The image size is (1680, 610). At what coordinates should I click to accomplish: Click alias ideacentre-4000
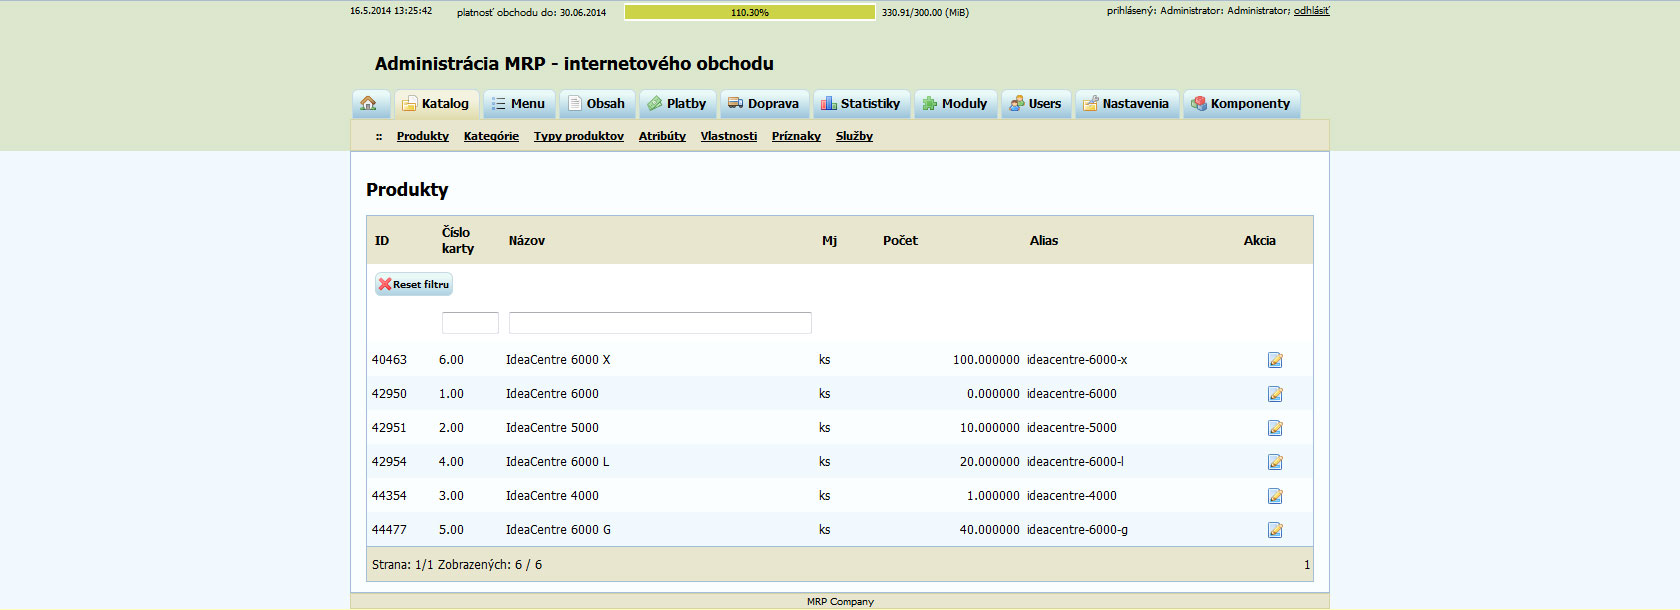click(1072, 496)
